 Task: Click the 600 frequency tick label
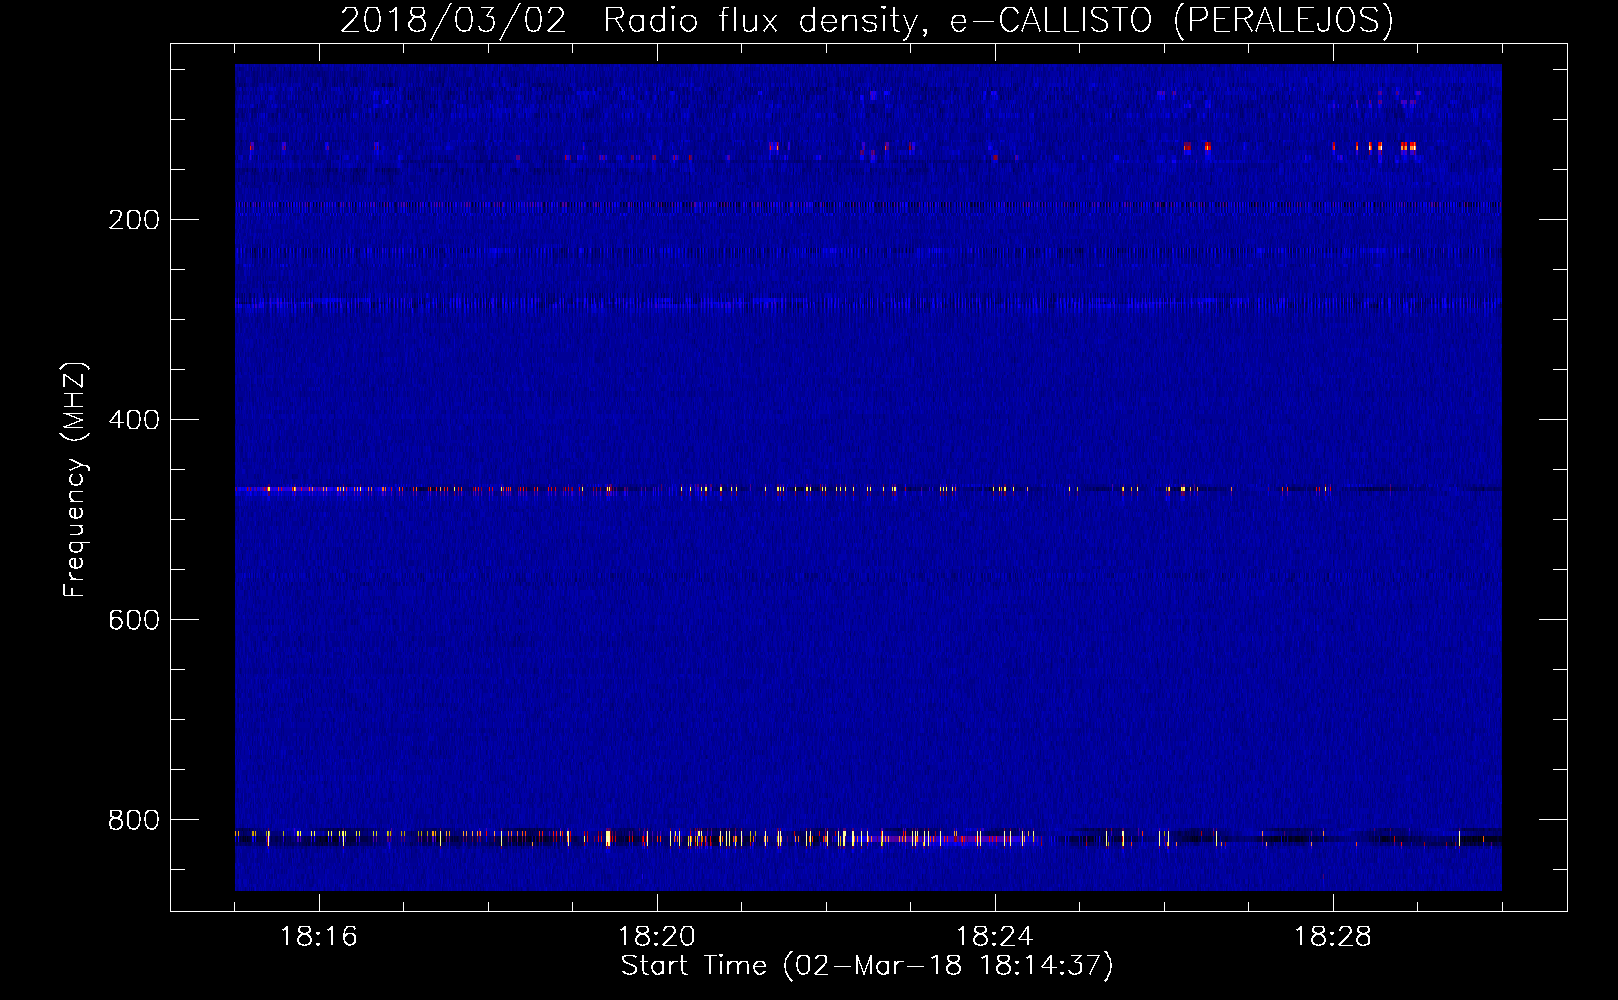[134, 620]
